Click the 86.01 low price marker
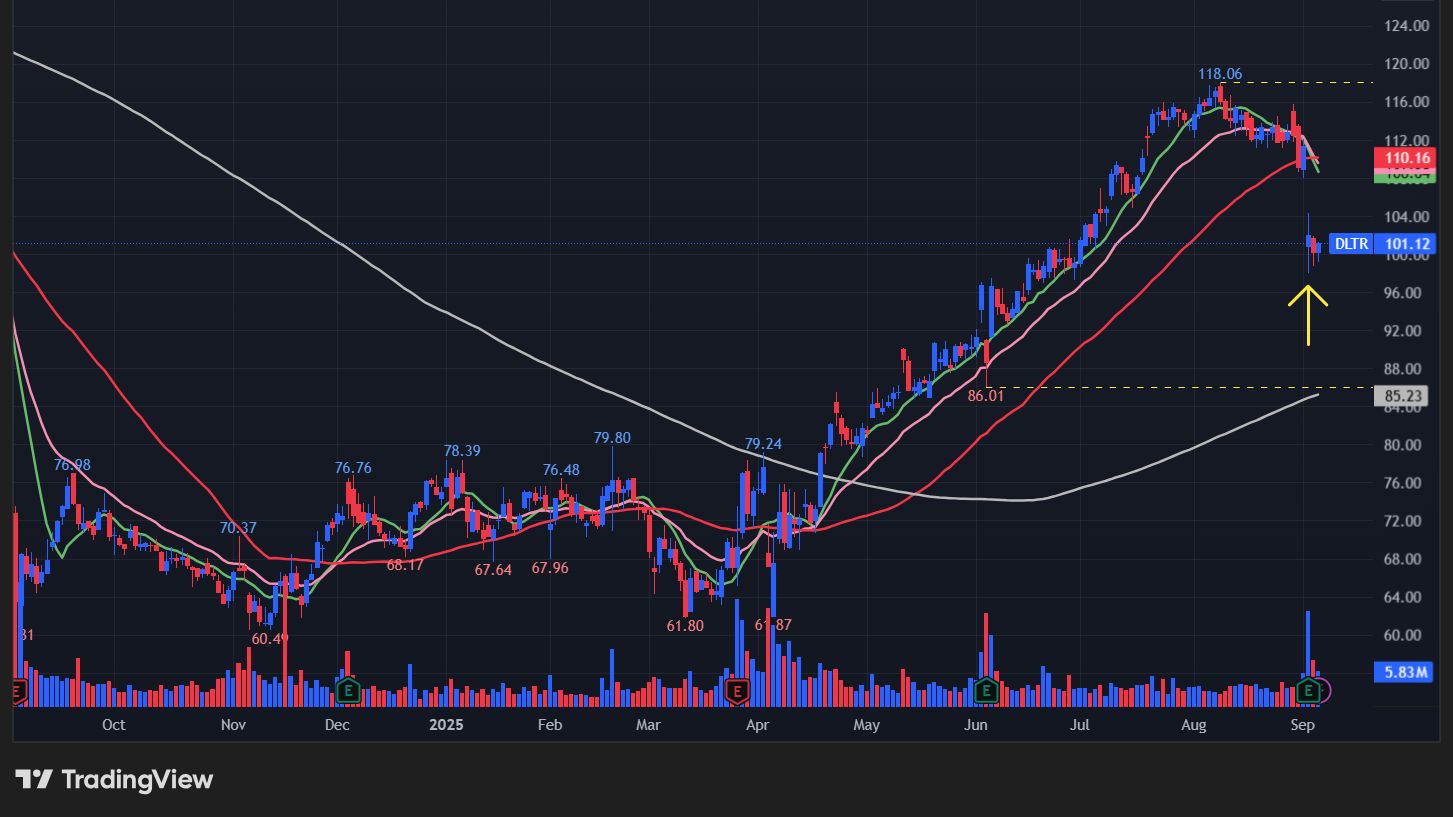 (988, 396)
